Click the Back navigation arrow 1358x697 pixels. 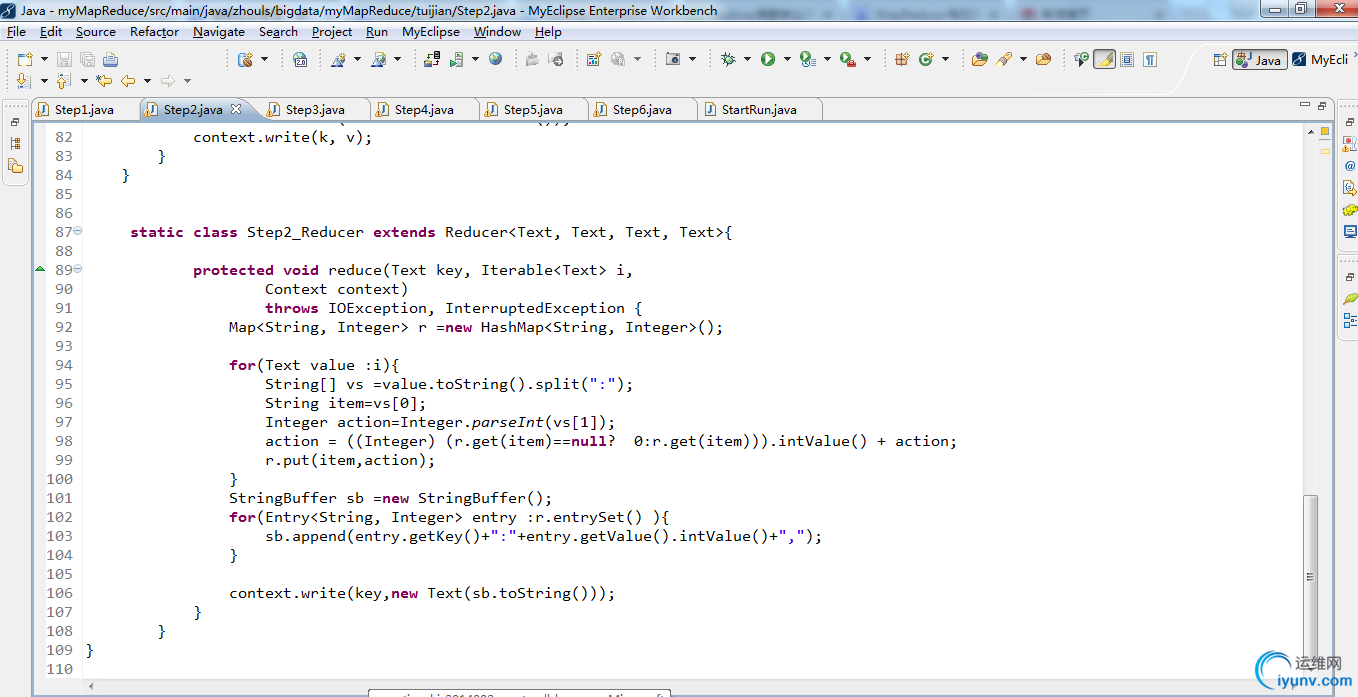click(128, 80)
